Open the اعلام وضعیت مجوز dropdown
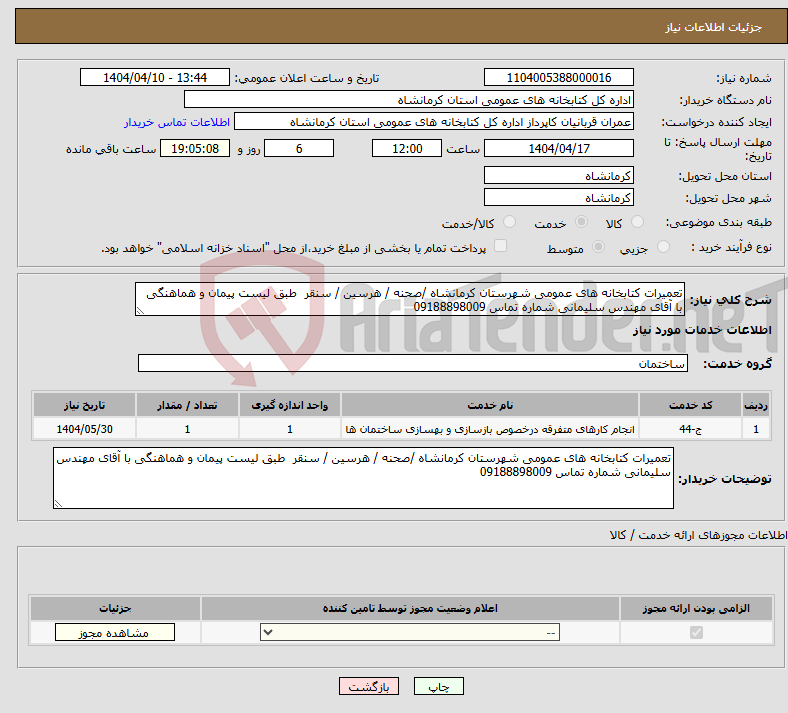Screen dimensions: 788x713 click(410, 632)
